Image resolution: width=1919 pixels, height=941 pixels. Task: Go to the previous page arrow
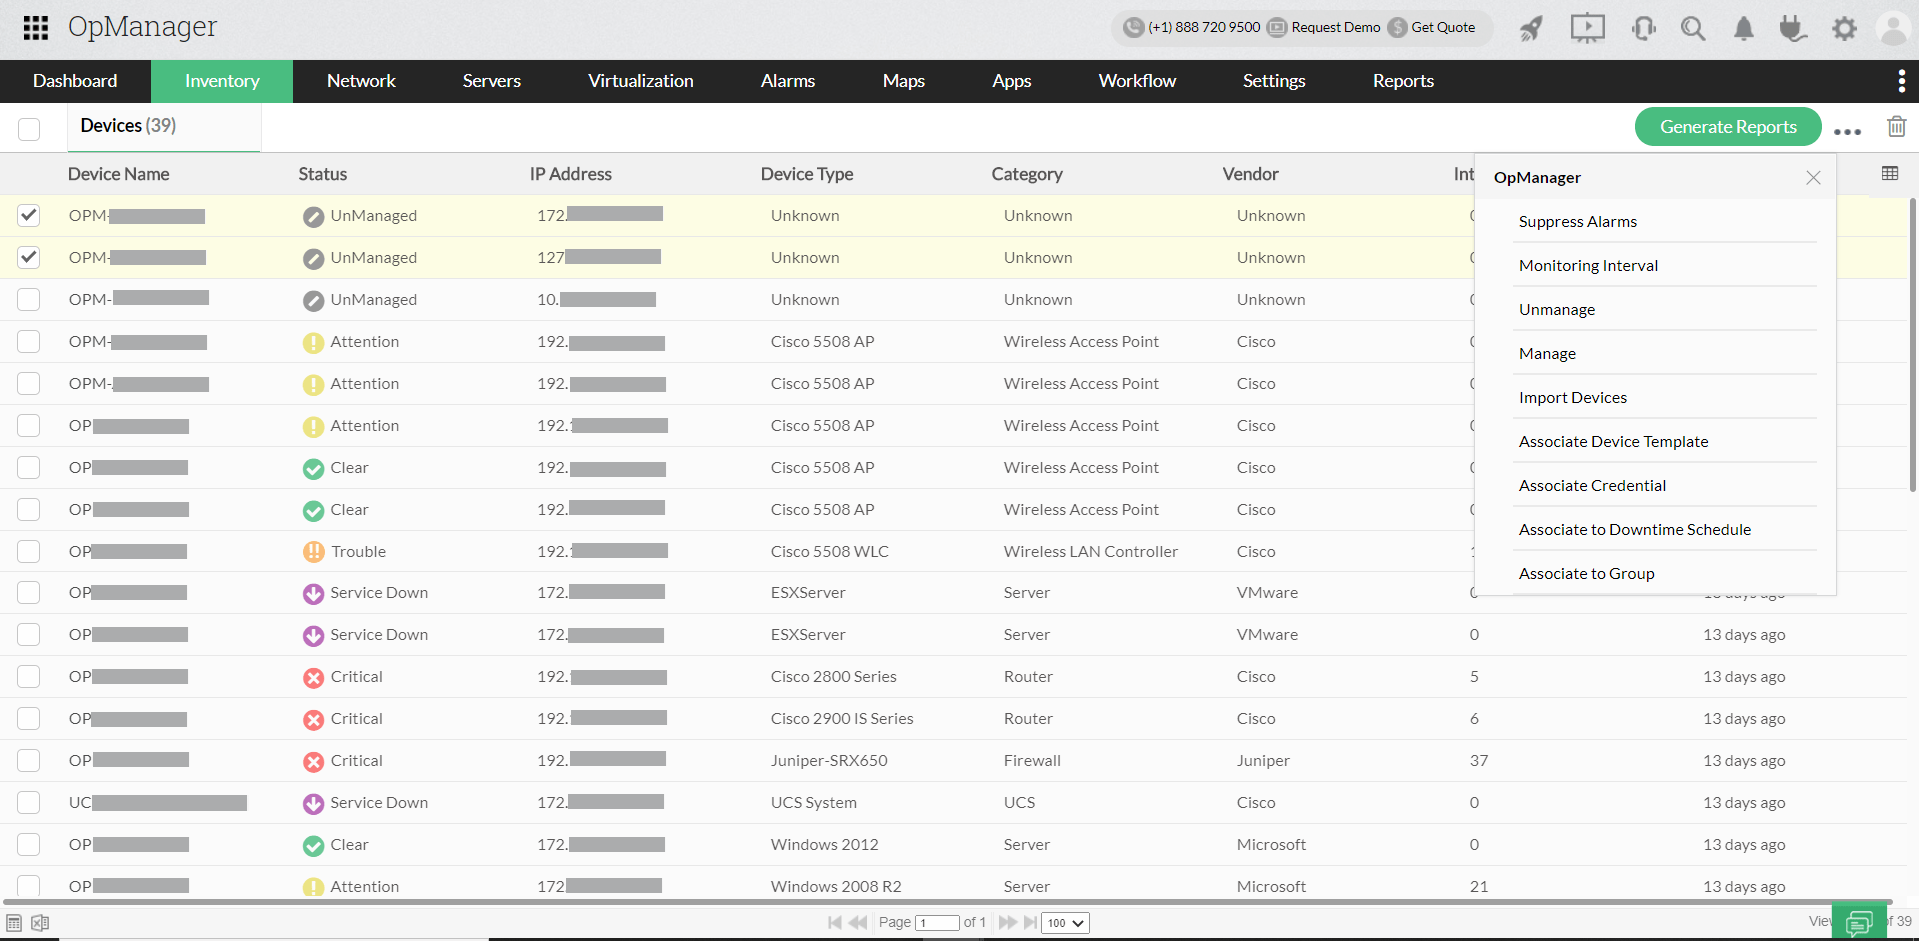click(x=858, y=922)
